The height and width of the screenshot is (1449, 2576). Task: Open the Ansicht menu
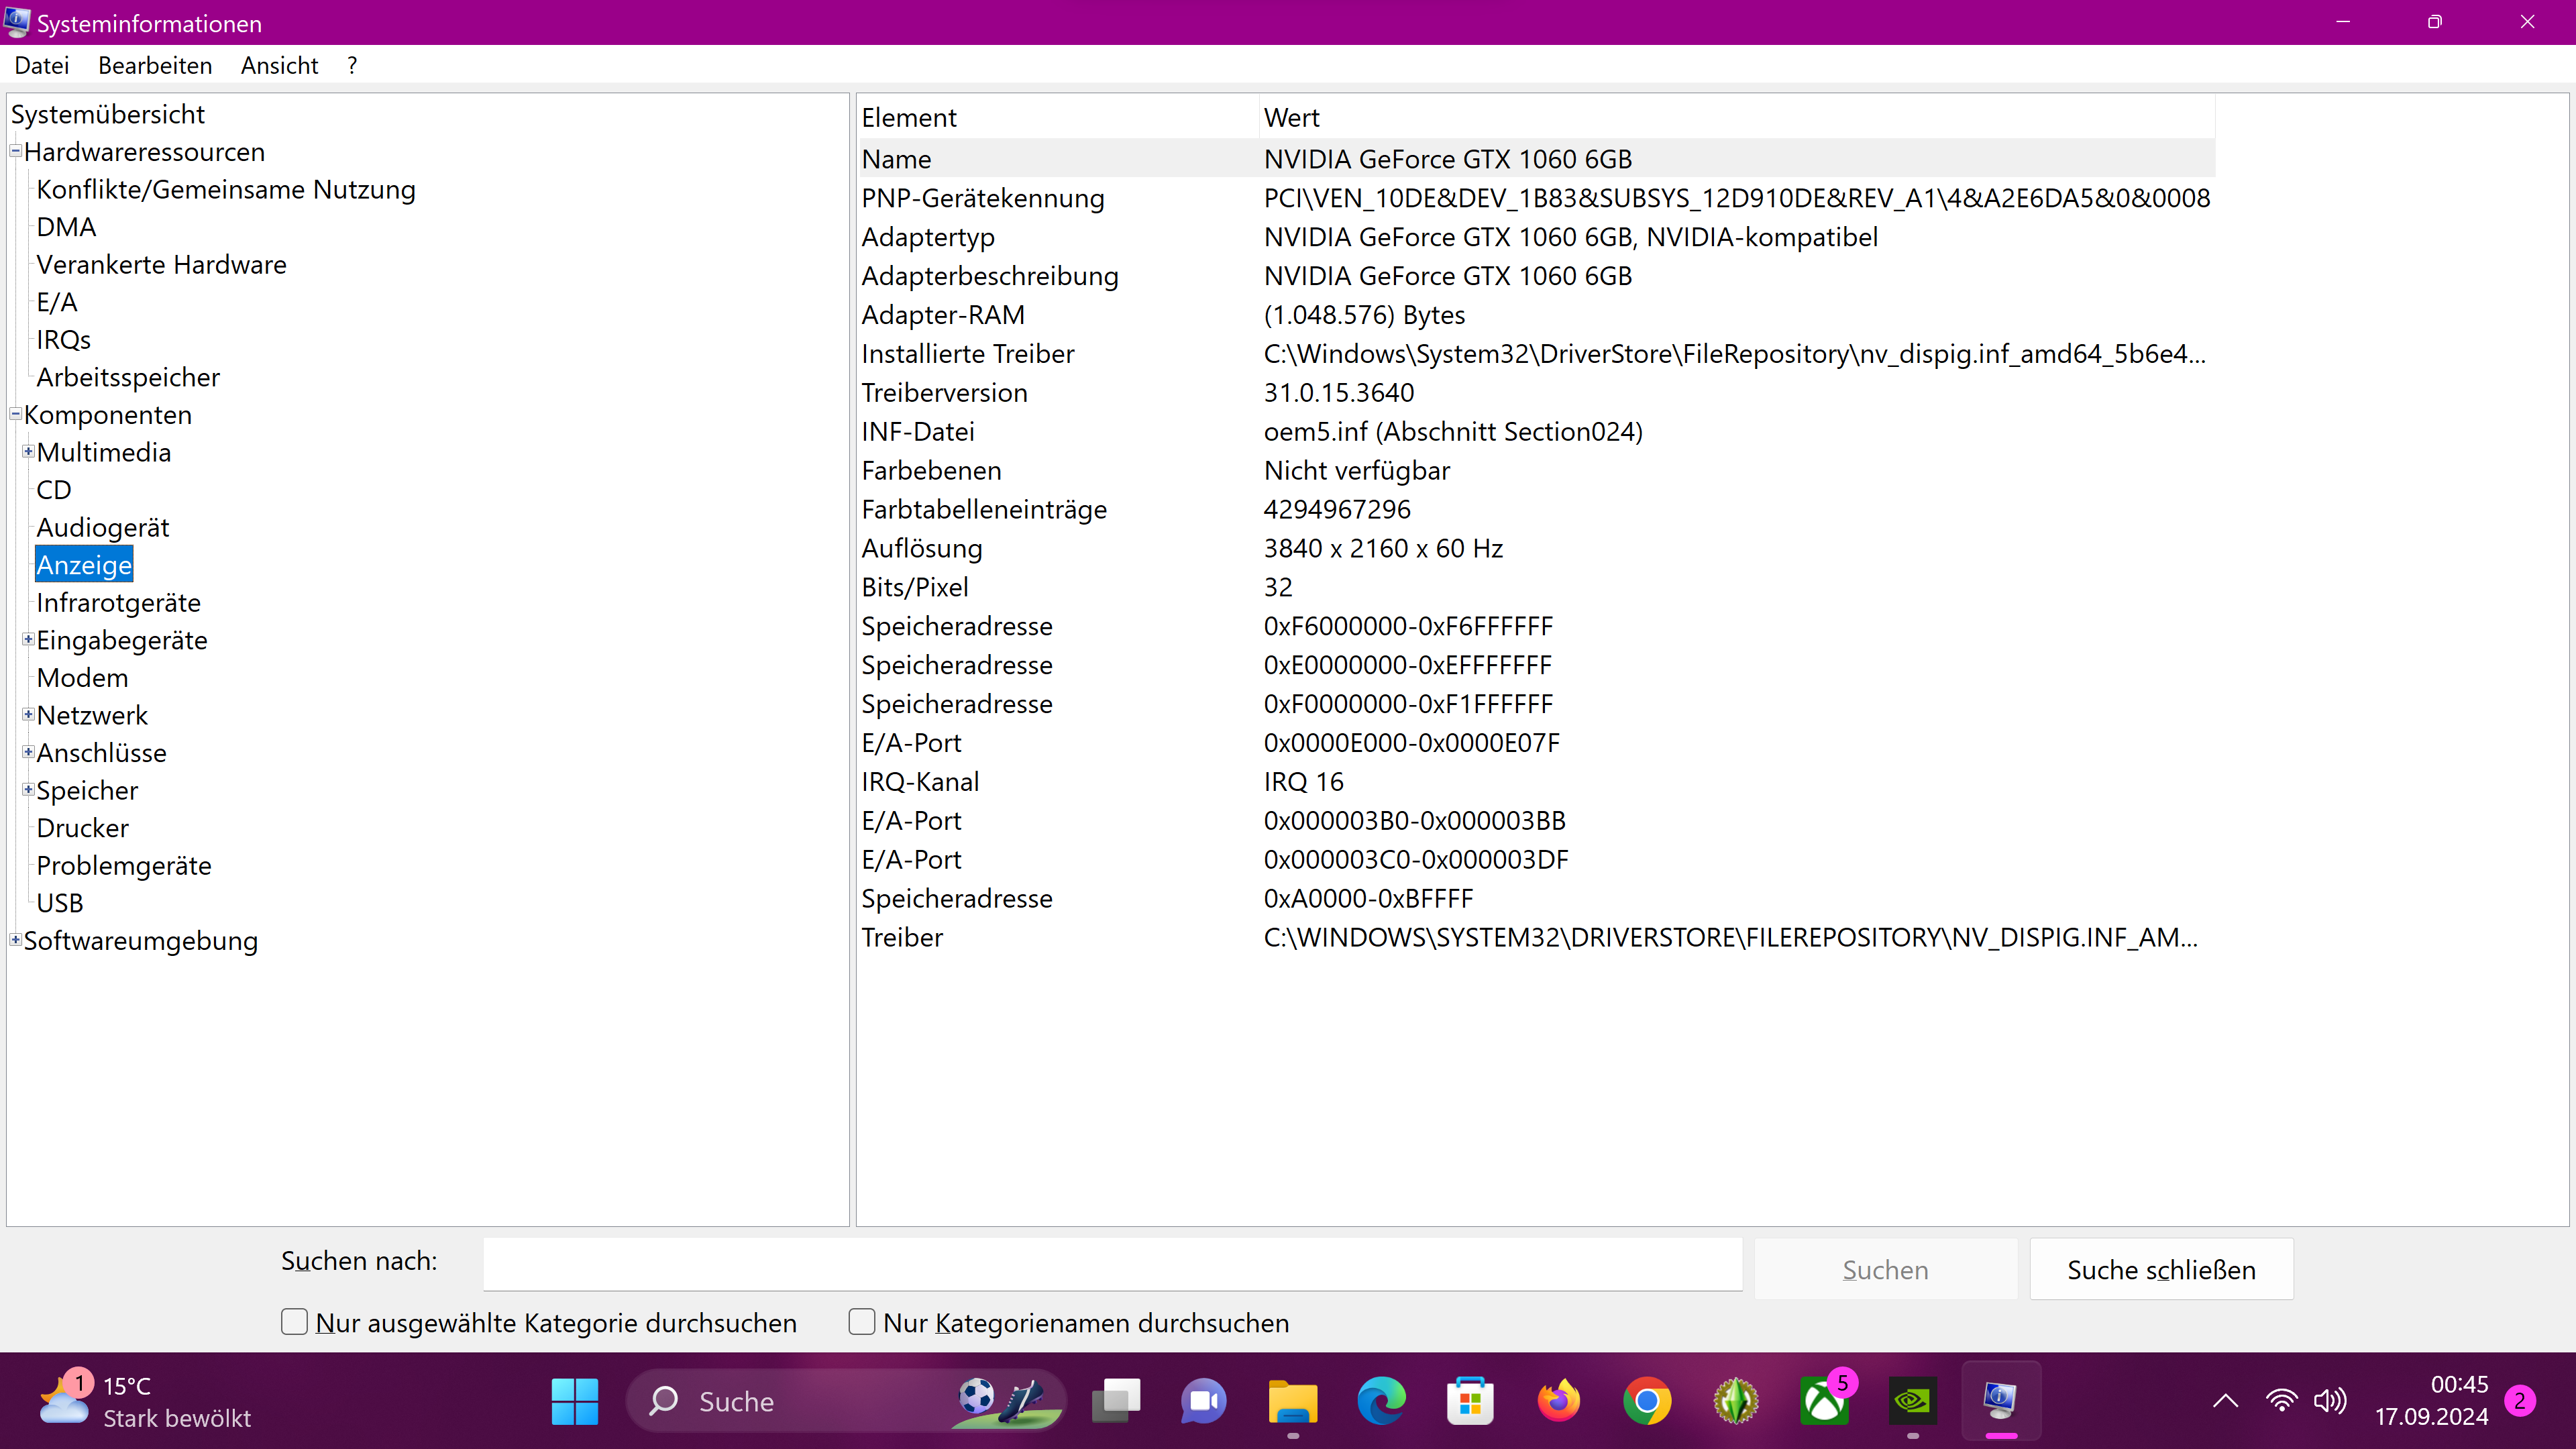[x=278, y=65]
